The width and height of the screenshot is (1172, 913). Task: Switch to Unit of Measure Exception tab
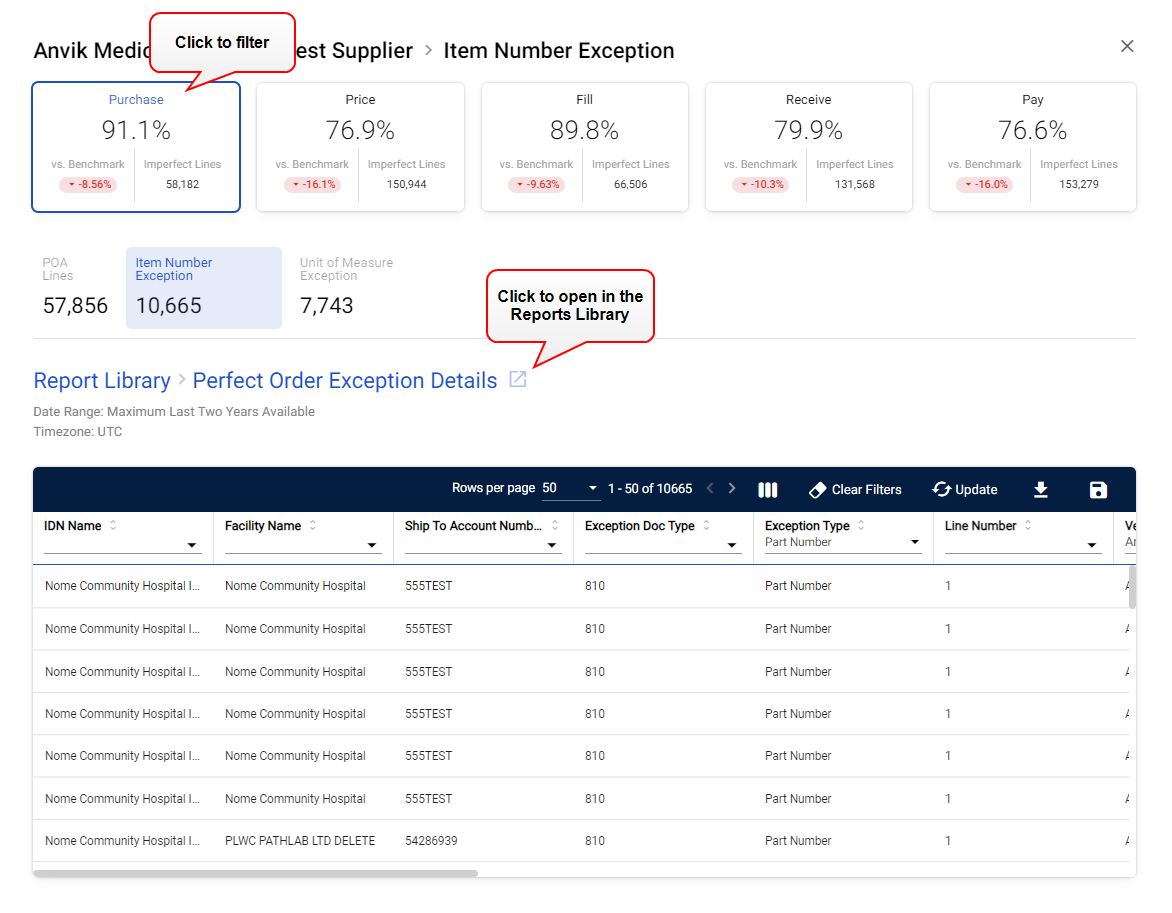click(x=346, y=288)
